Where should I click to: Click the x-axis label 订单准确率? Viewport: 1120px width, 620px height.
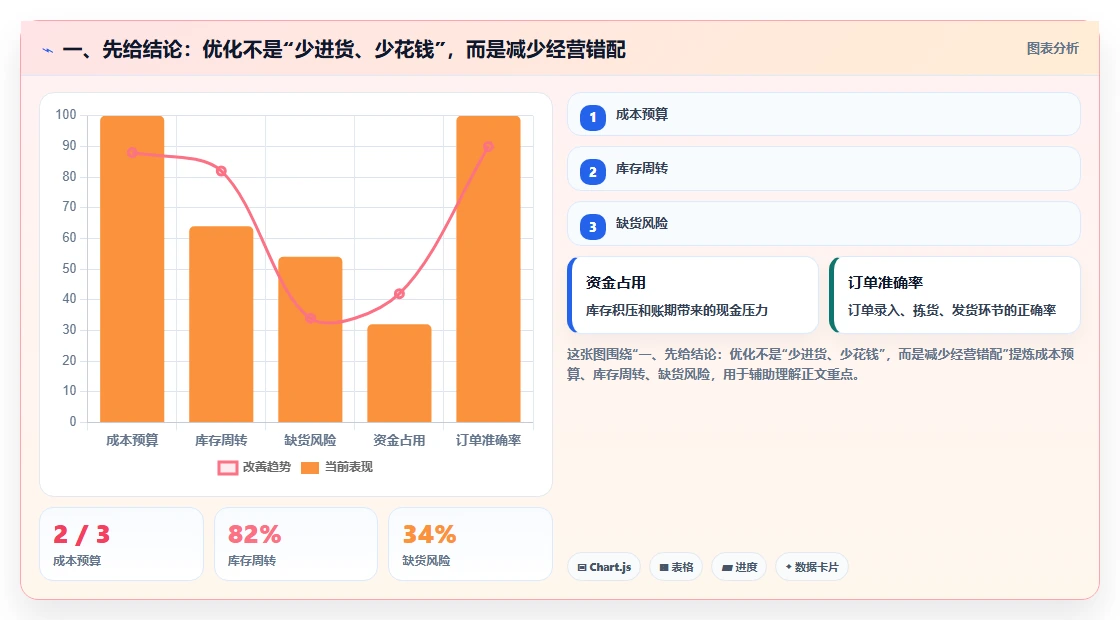pyautogui.click(x=489, y=441)
